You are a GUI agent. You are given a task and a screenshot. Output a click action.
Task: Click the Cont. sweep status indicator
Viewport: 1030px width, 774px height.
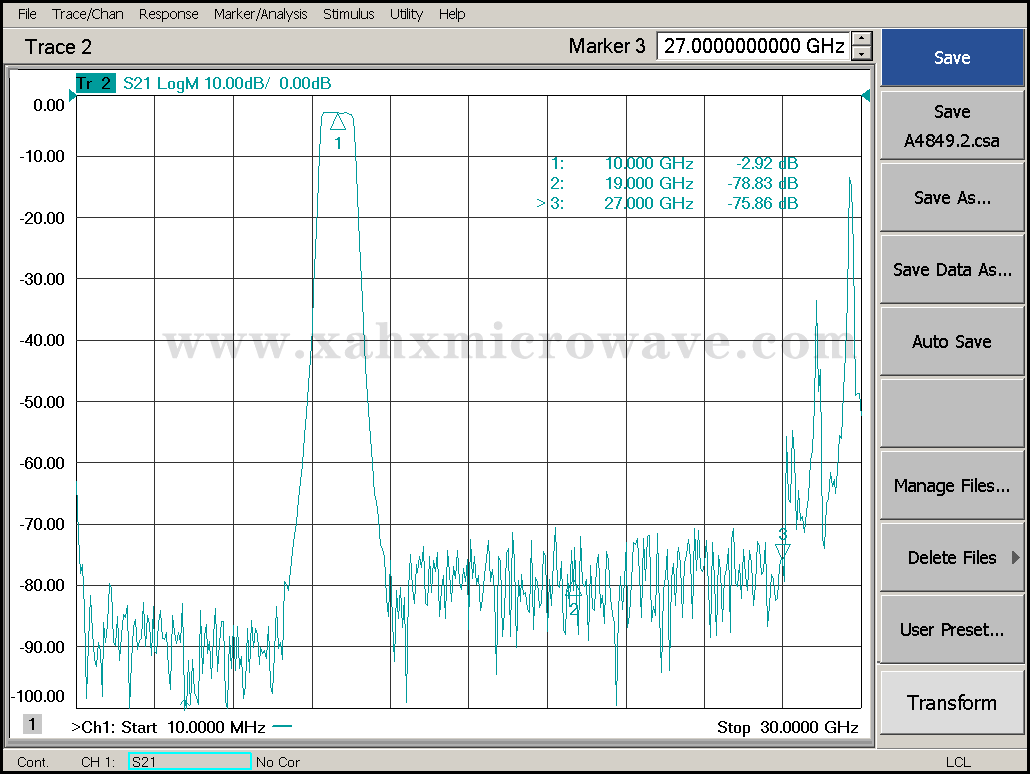pos(33,762)
